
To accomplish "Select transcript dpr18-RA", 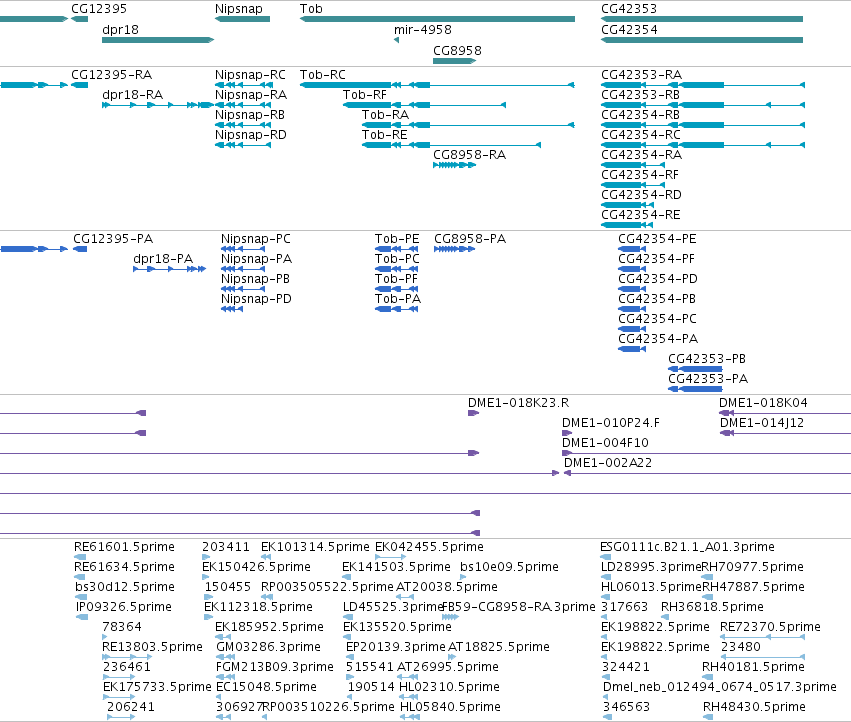I will [132, 94].
